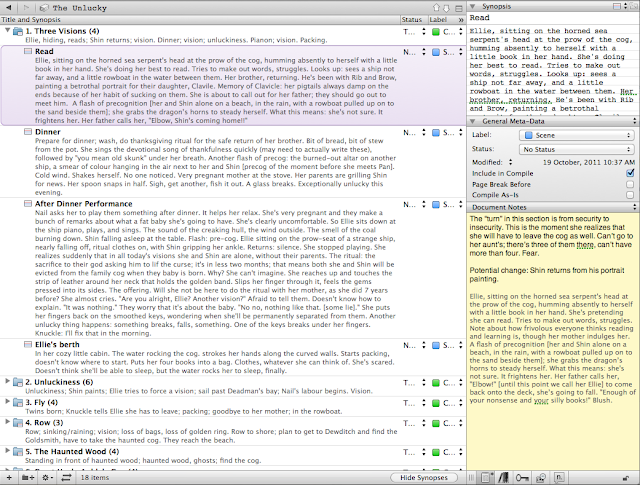The width and height of the screenshot is (640, 485).
Task: Click Read document text icon
Action: 28,51
